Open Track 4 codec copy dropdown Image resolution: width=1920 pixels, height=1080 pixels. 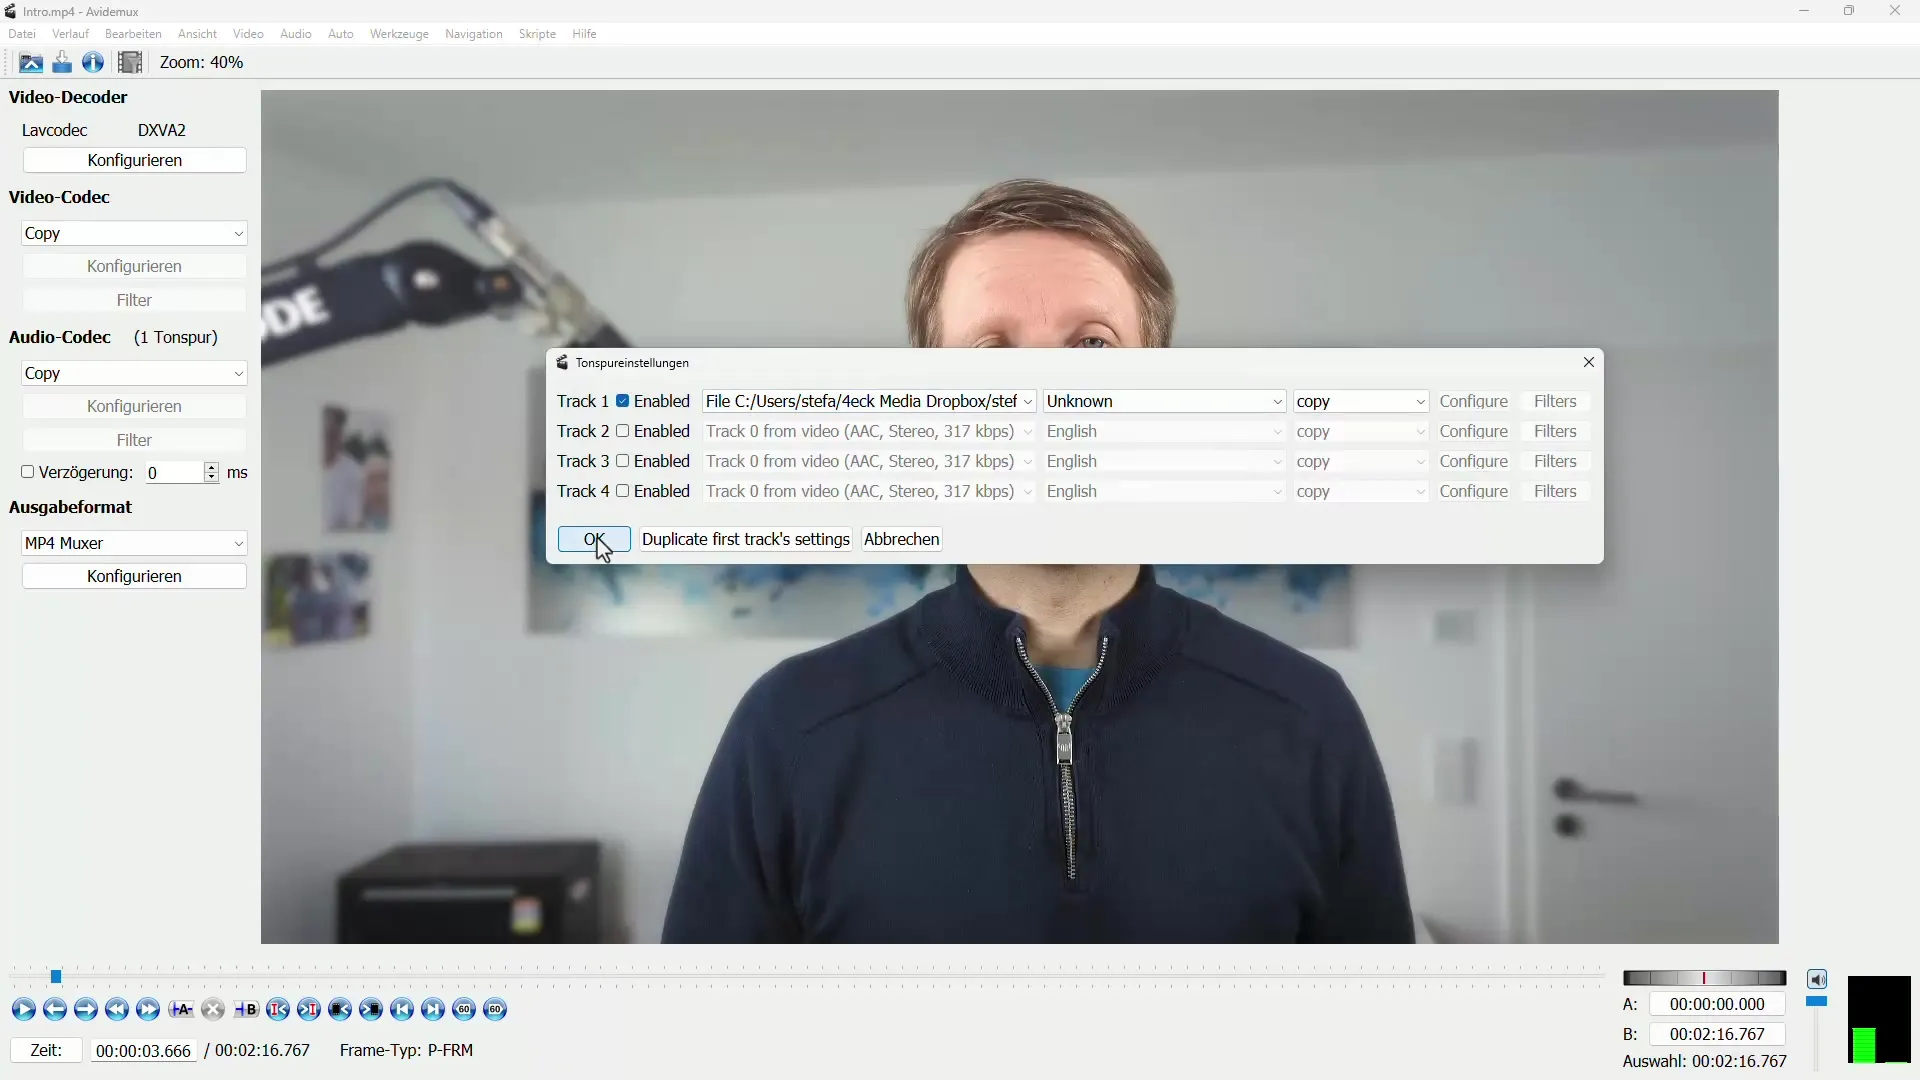click(x=1361, y=491)
